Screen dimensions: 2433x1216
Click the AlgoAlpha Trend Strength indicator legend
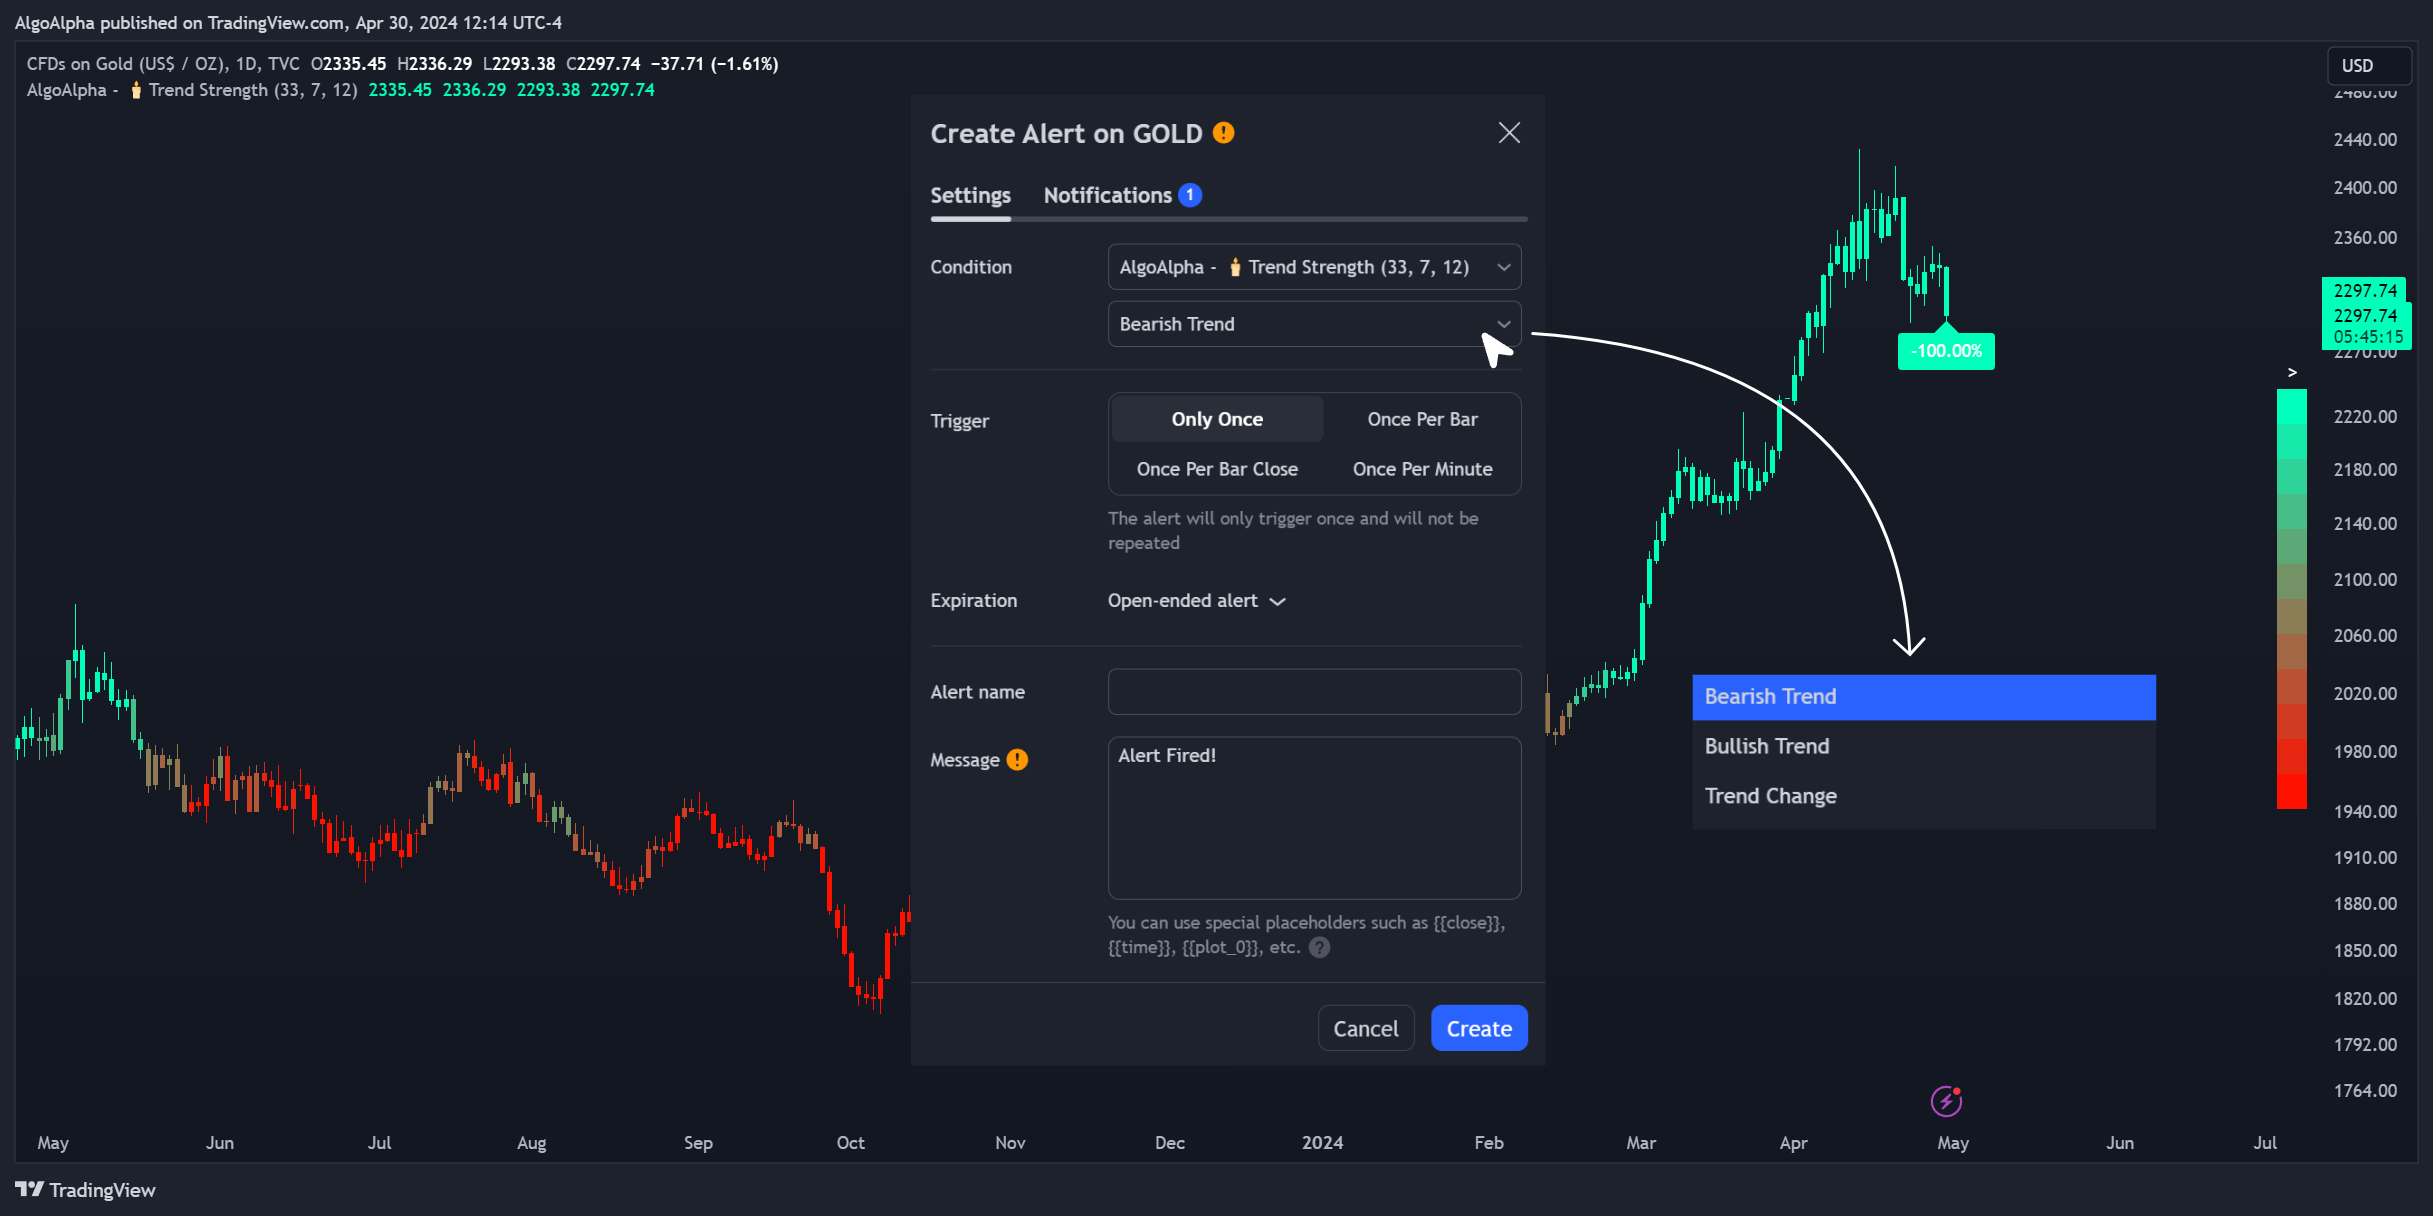click(192, 90)
